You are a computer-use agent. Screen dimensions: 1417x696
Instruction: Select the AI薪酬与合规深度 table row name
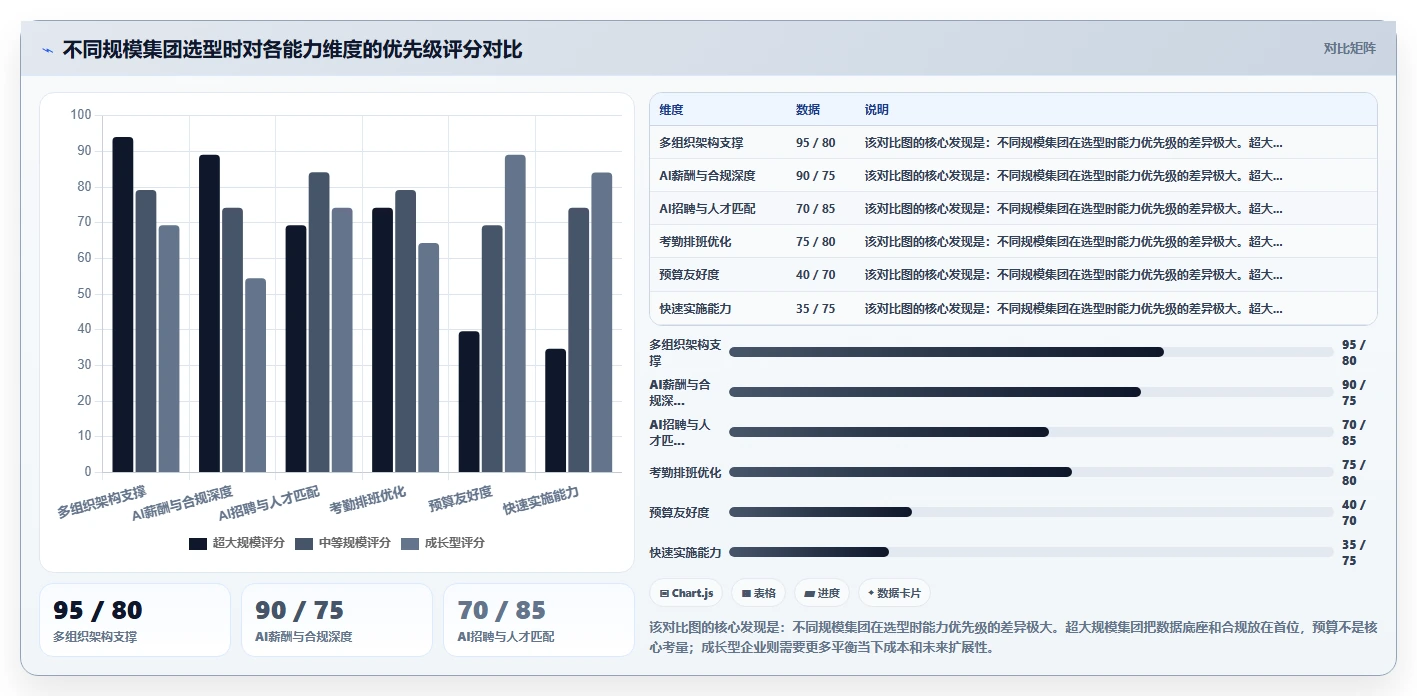[x=707, y=176]
